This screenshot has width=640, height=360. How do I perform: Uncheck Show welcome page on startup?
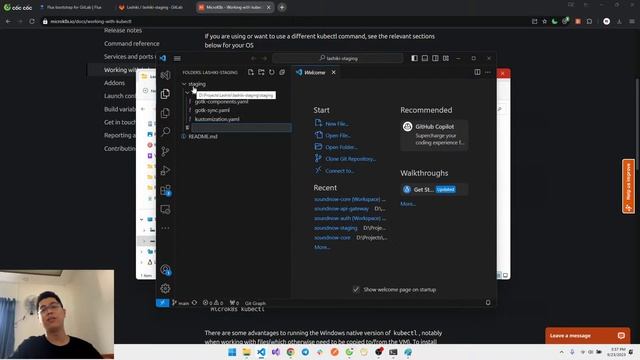click(x=356, y=289)
